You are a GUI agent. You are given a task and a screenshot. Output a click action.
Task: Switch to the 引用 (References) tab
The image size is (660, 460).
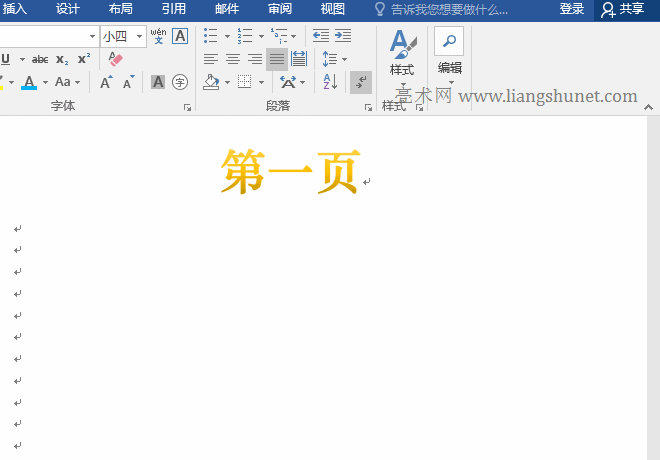[x=173, y=8]
